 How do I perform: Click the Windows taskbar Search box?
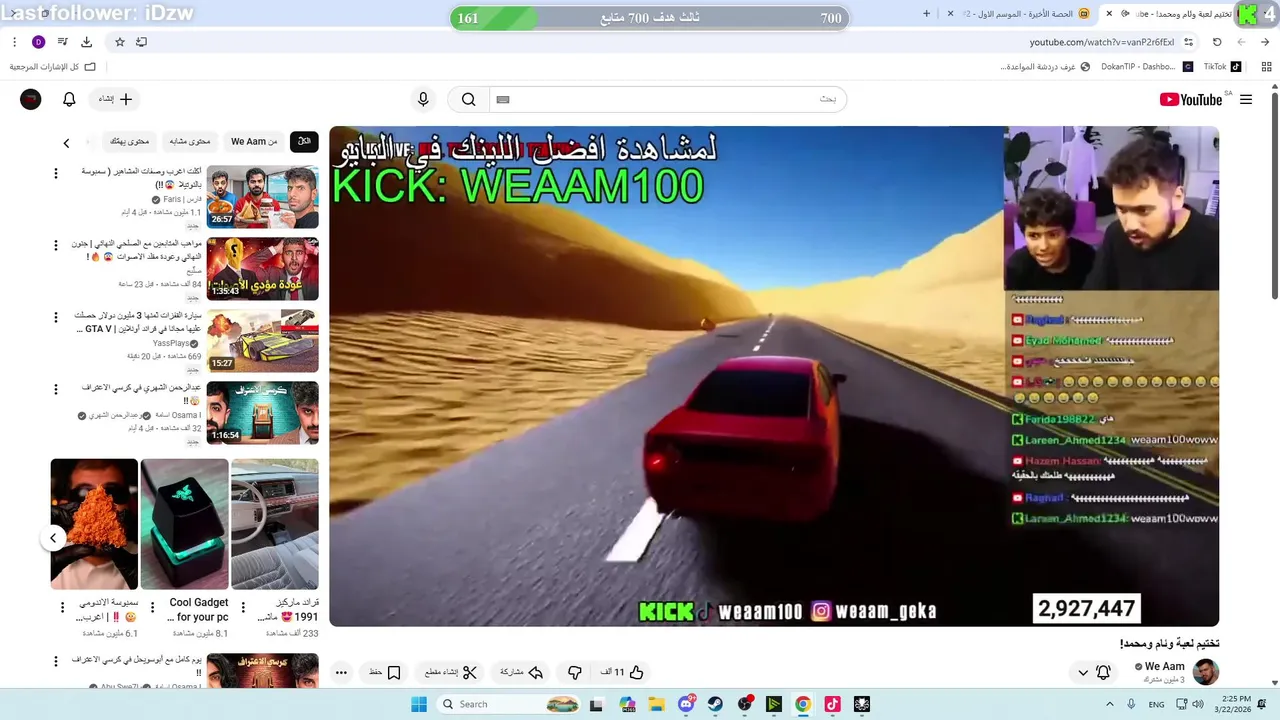(x=510, y=704)
